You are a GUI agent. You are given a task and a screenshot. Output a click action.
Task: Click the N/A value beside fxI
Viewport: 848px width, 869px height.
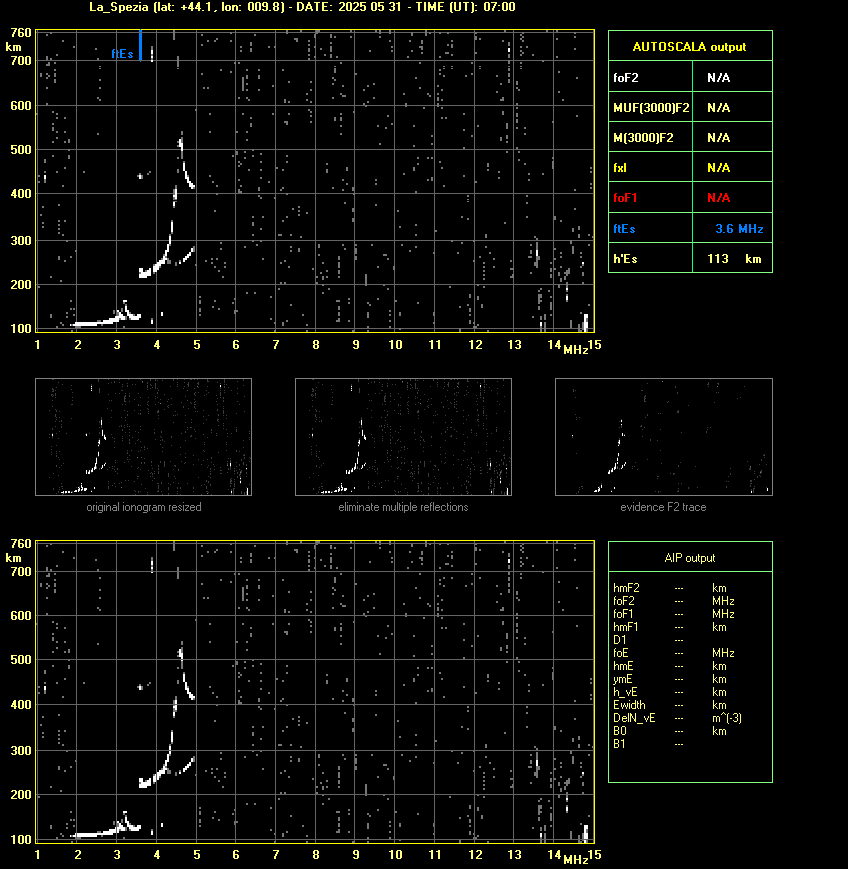(x=718, y=167)
